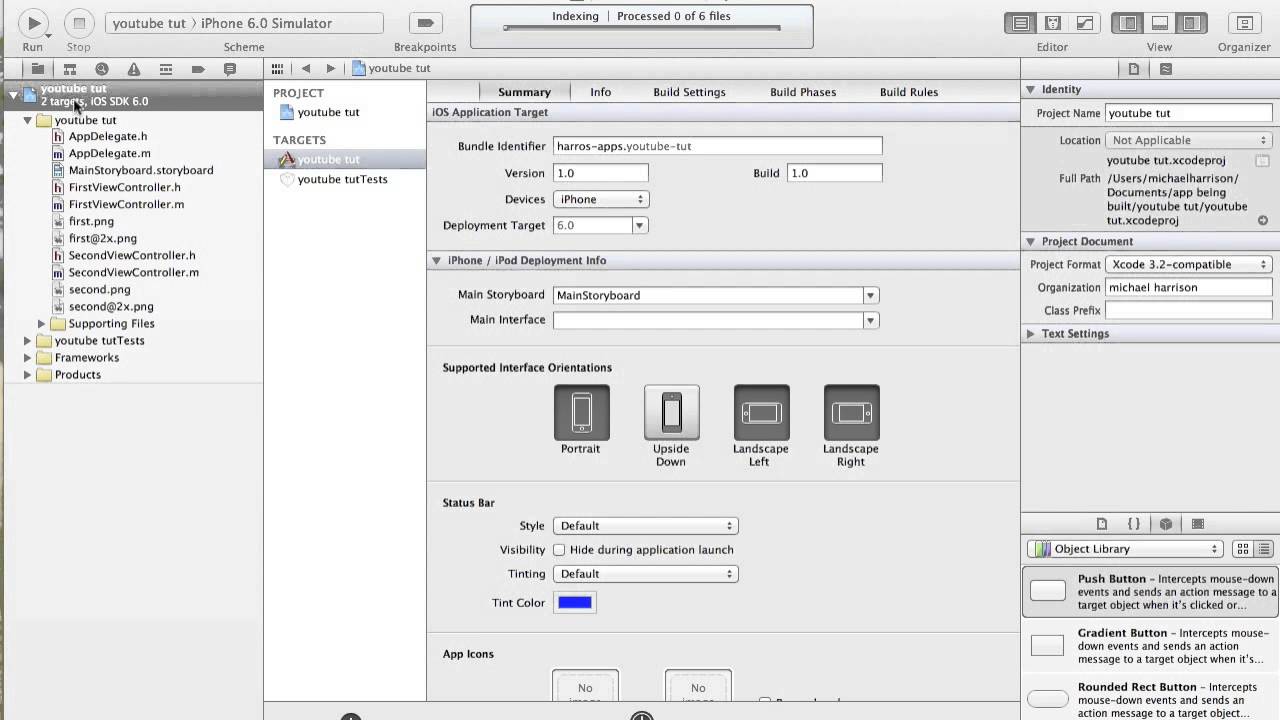Viewport: 1280px width, 720px height.
Task: Open the related files grid icon
Action: pos(278,69)
